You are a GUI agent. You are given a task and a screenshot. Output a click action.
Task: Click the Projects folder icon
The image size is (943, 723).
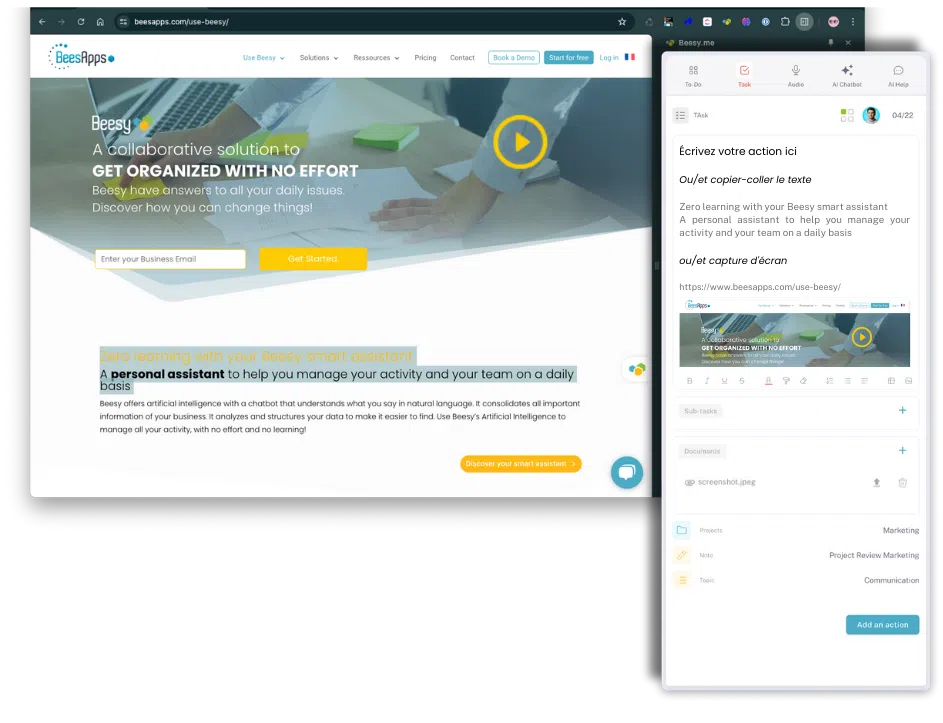(681, 530)
